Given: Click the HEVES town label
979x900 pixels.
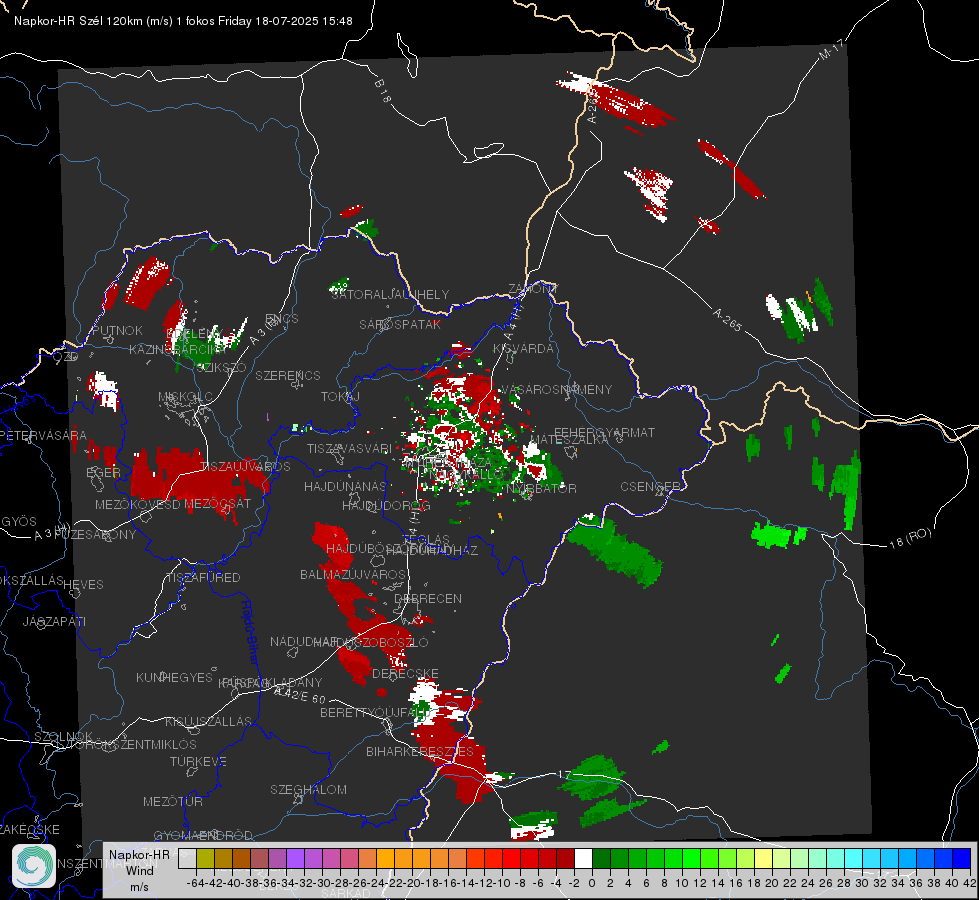Looking at the screenshot, I should coord(84,585).
